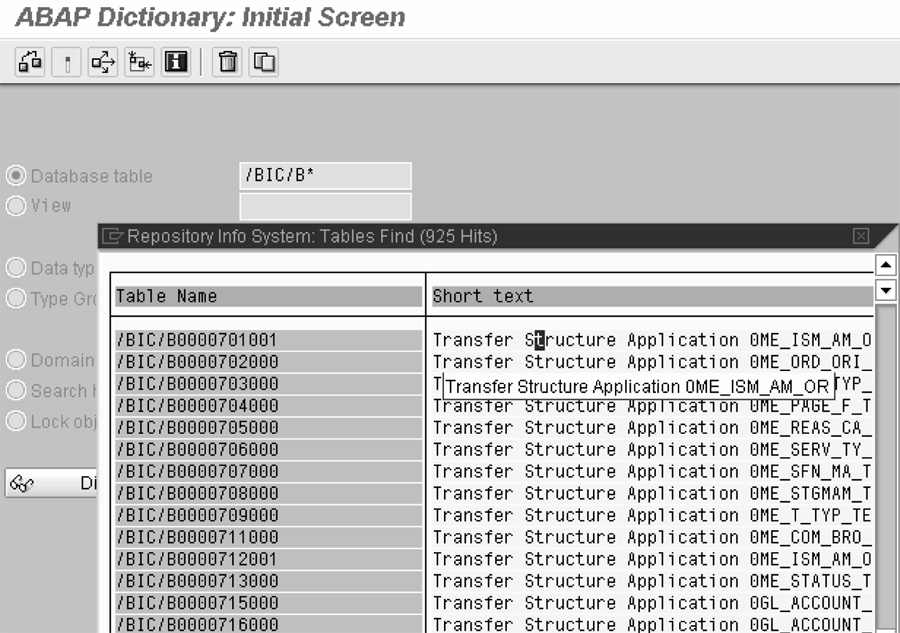
Task: Select table /BIC/B0000706000
Action: point(269,449)
